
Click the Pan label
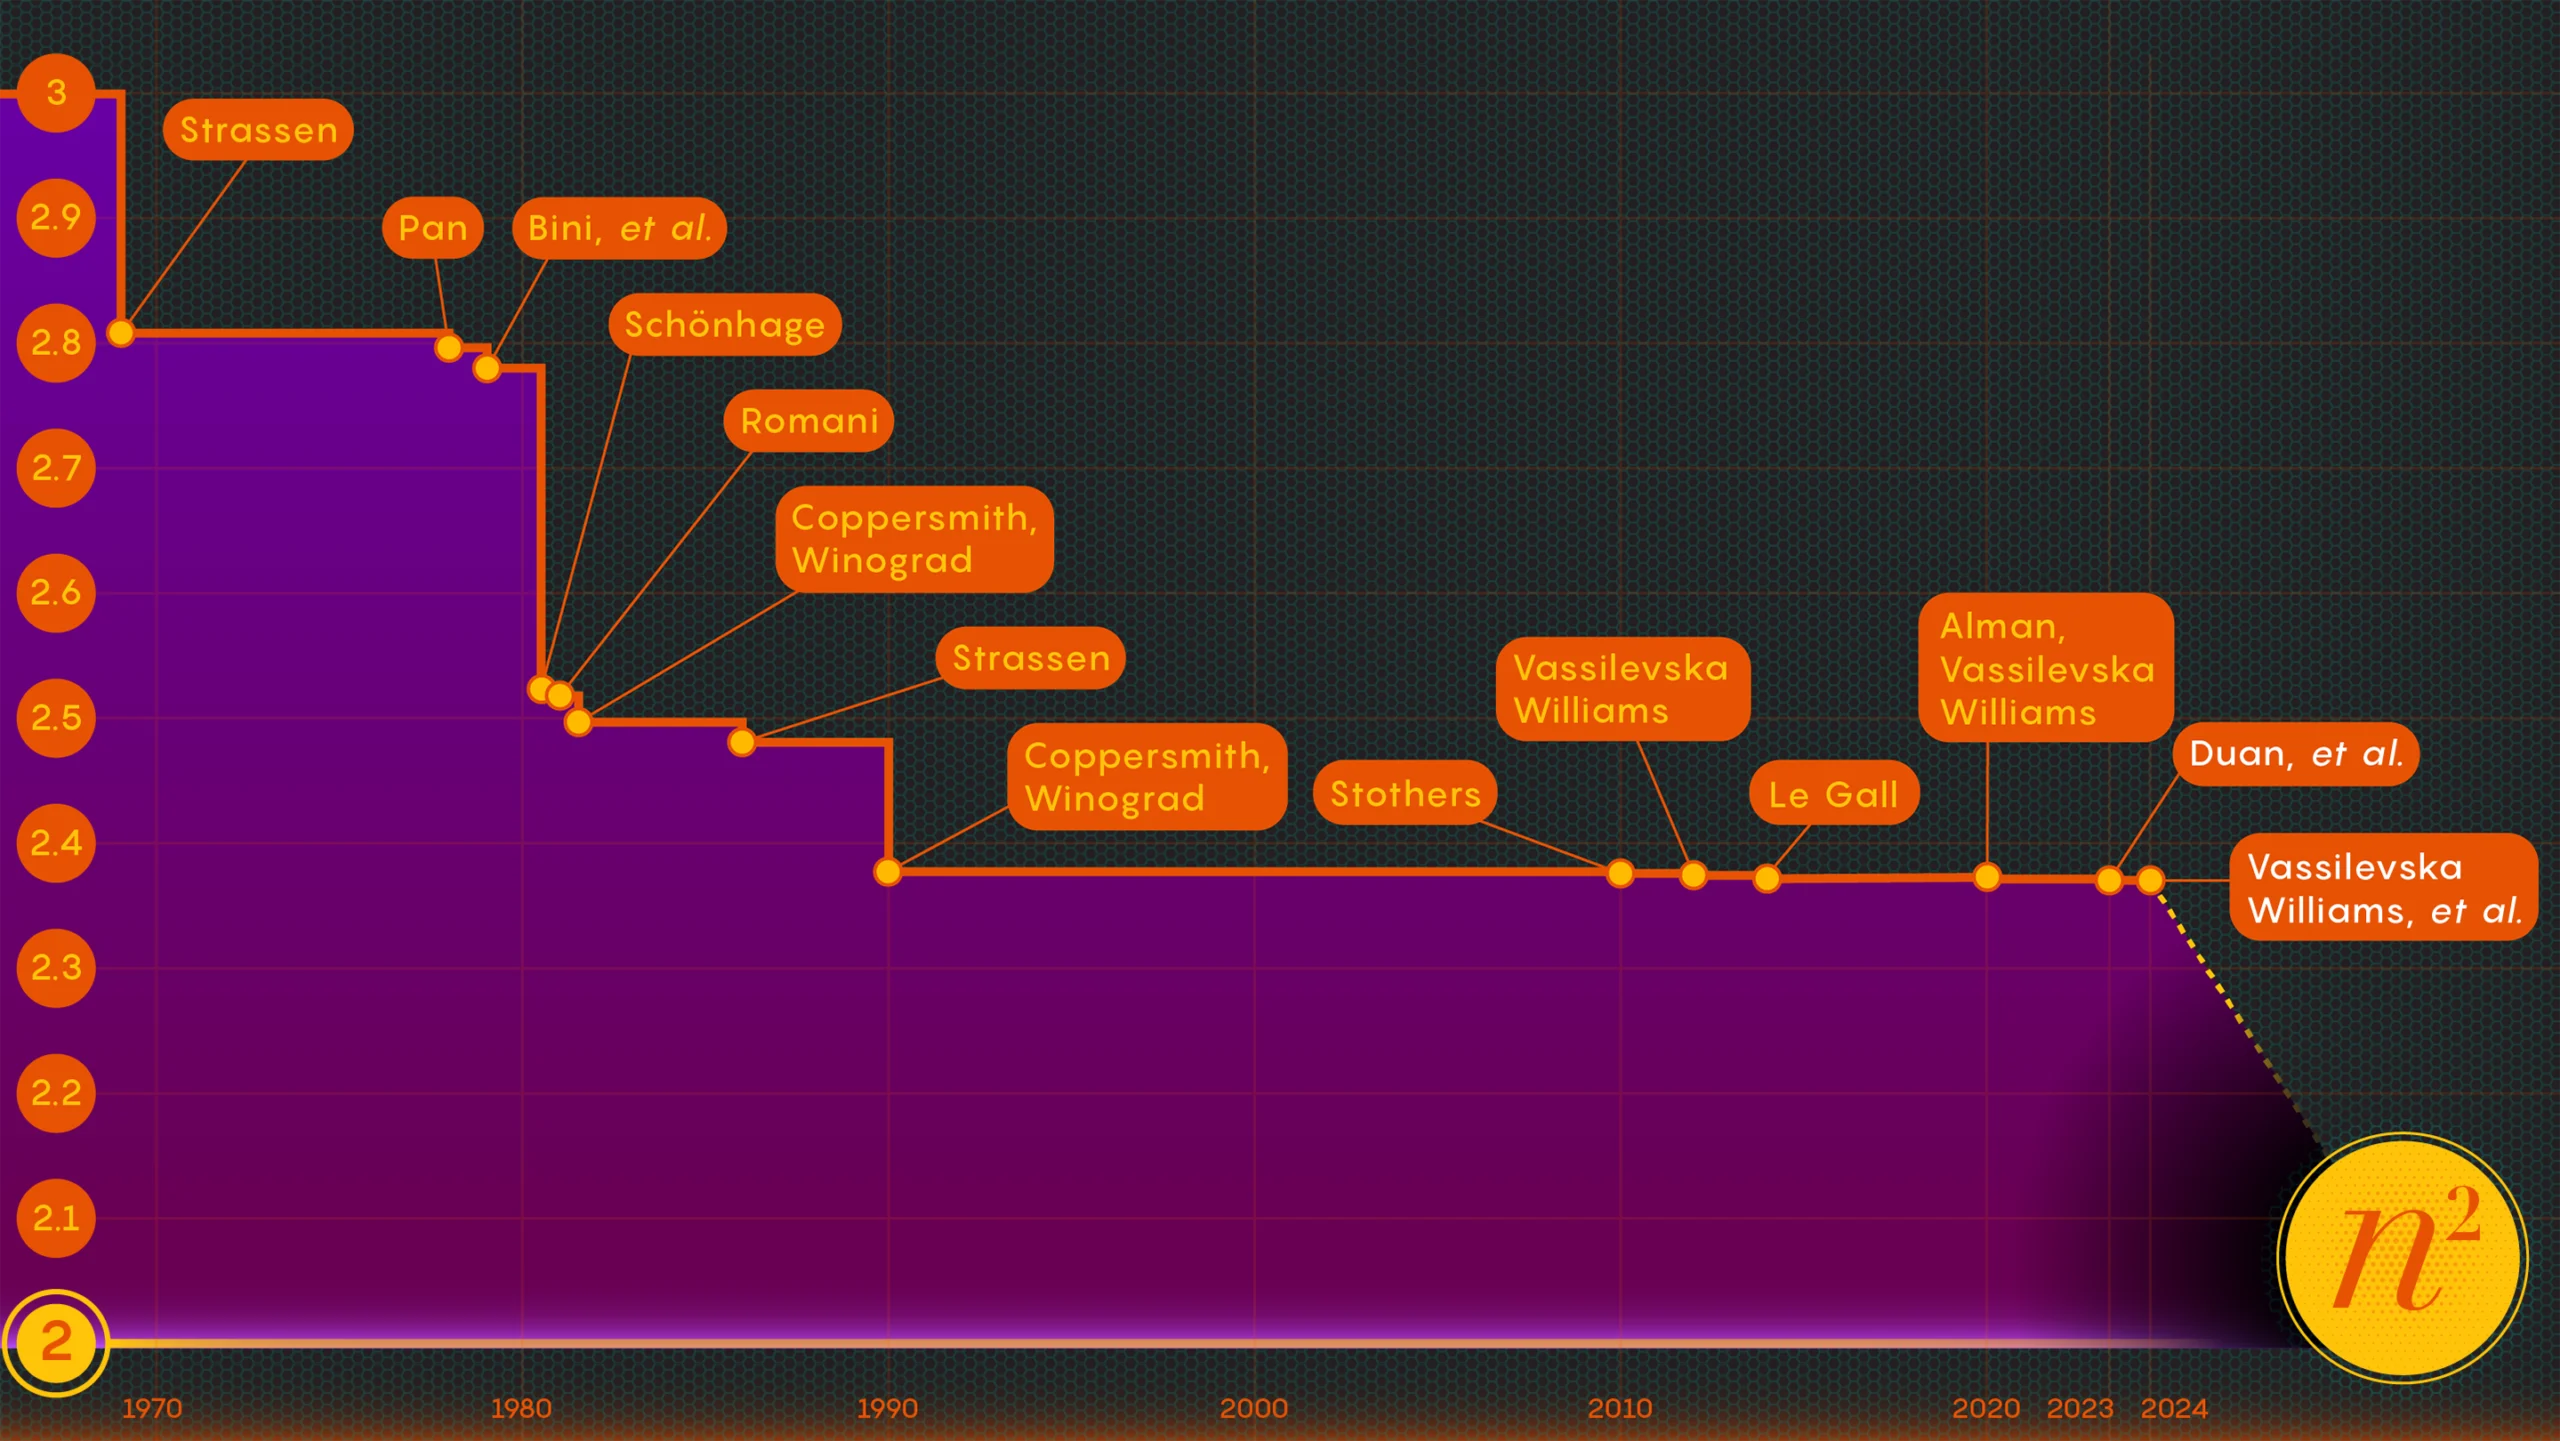point(432,228)
